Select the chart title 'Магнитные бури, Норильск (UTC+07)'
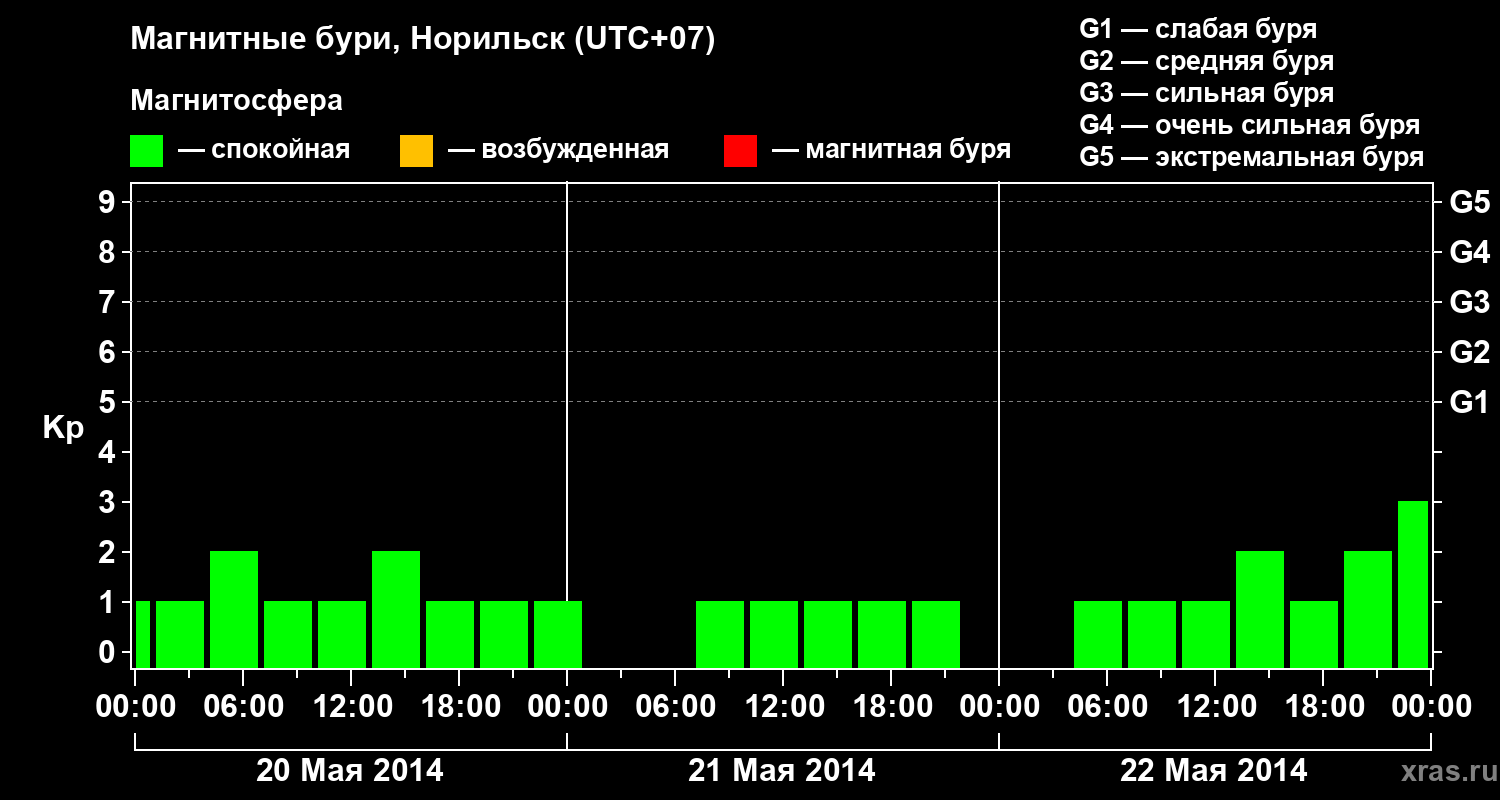1500x800 pixels. (x=423, y=40)
